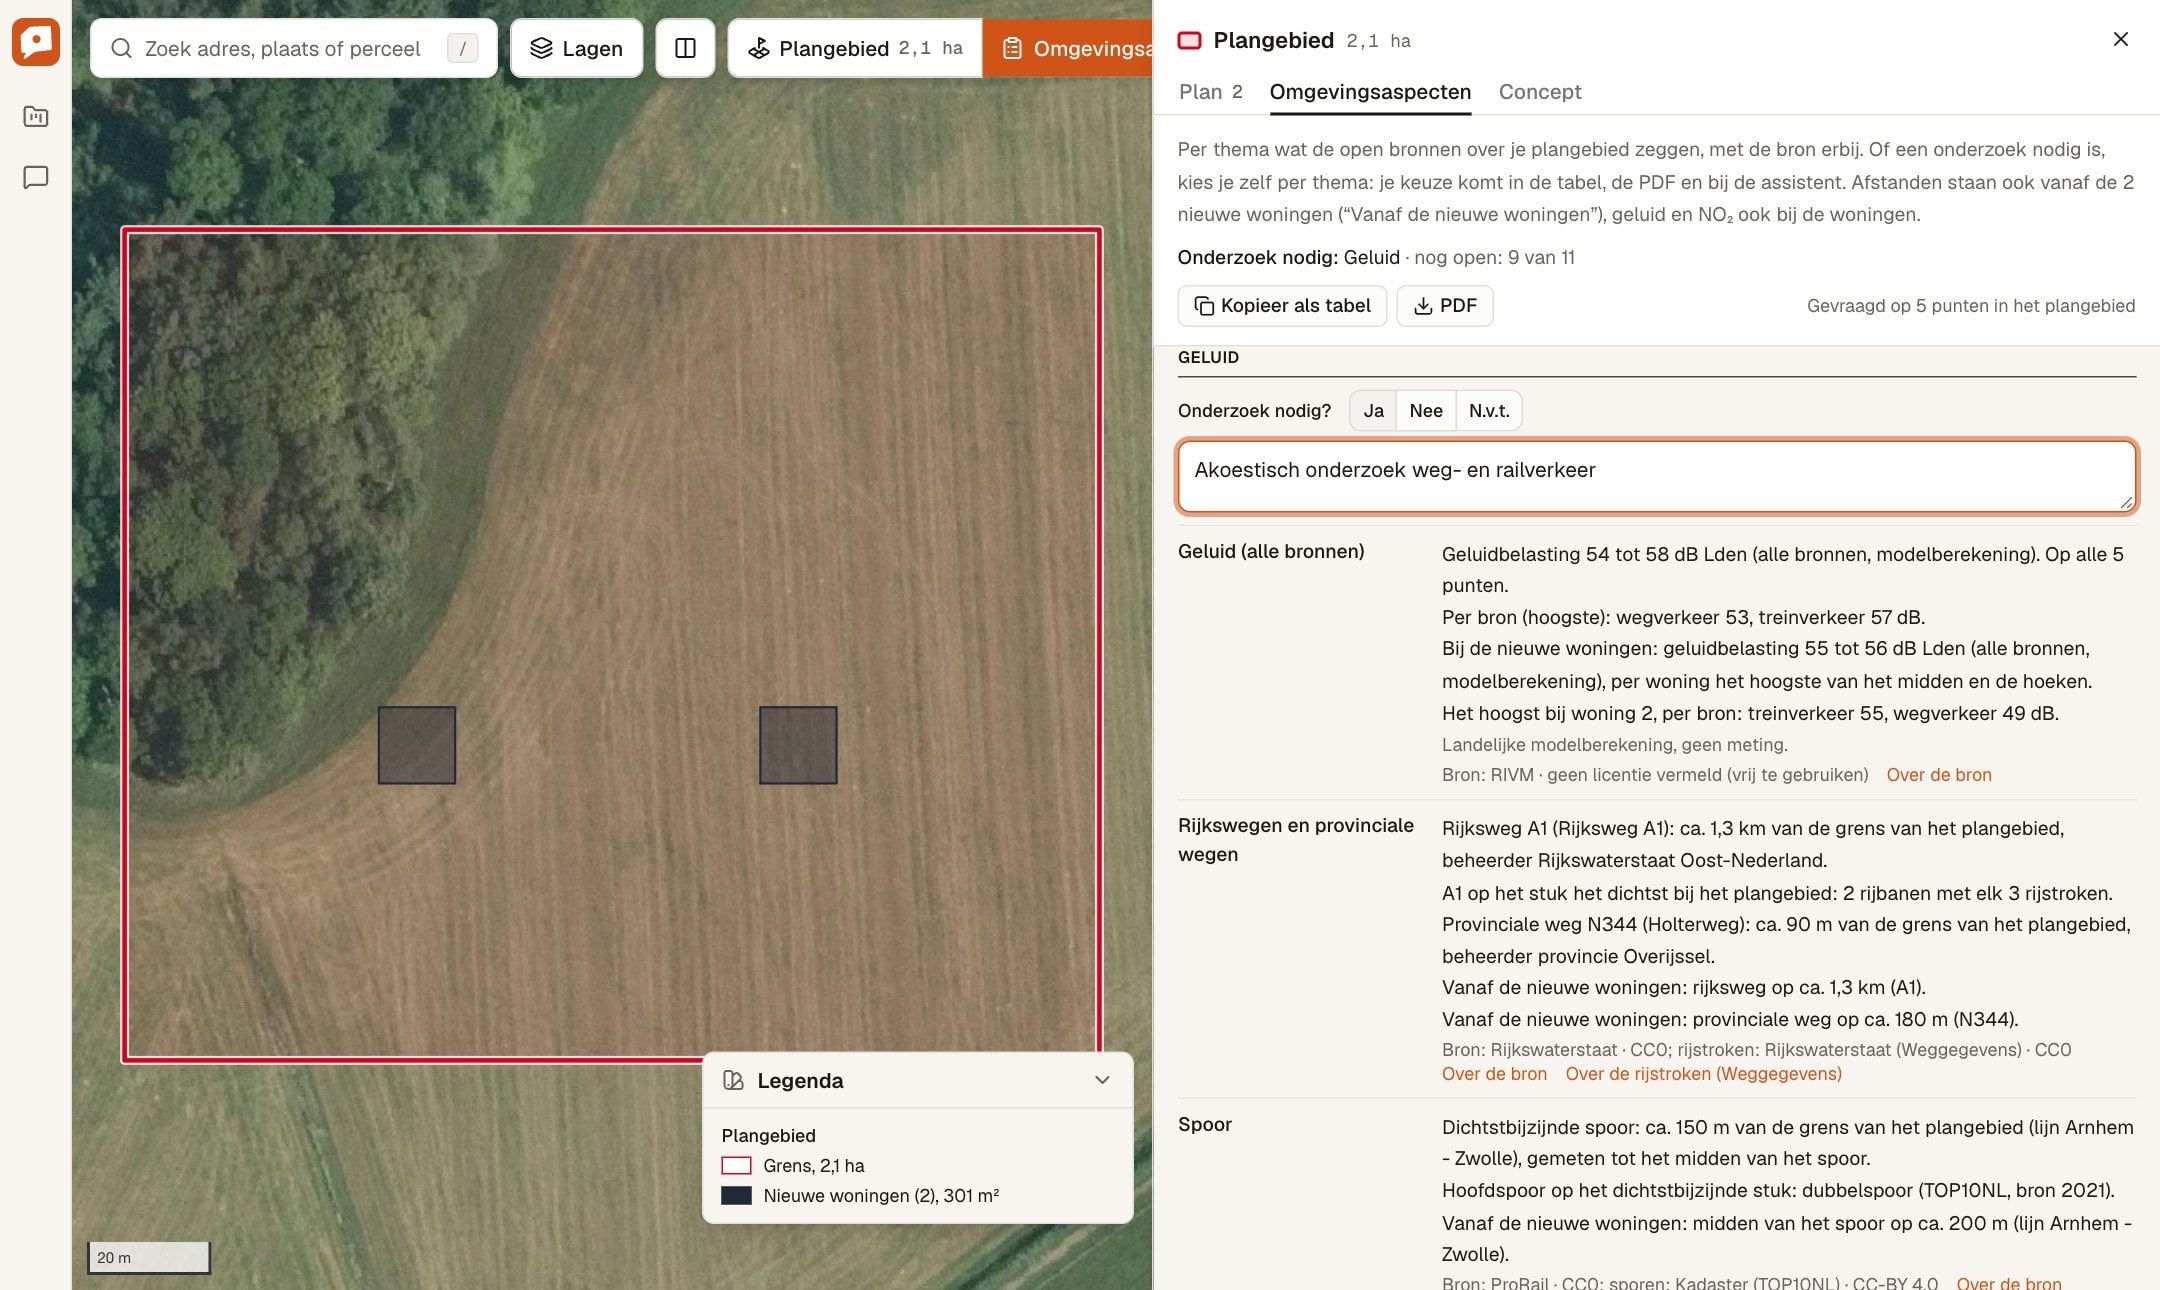The image size is (2160, 1290).
Task: Click the Legenda map icon
Action: click(x=733, y=1080)
